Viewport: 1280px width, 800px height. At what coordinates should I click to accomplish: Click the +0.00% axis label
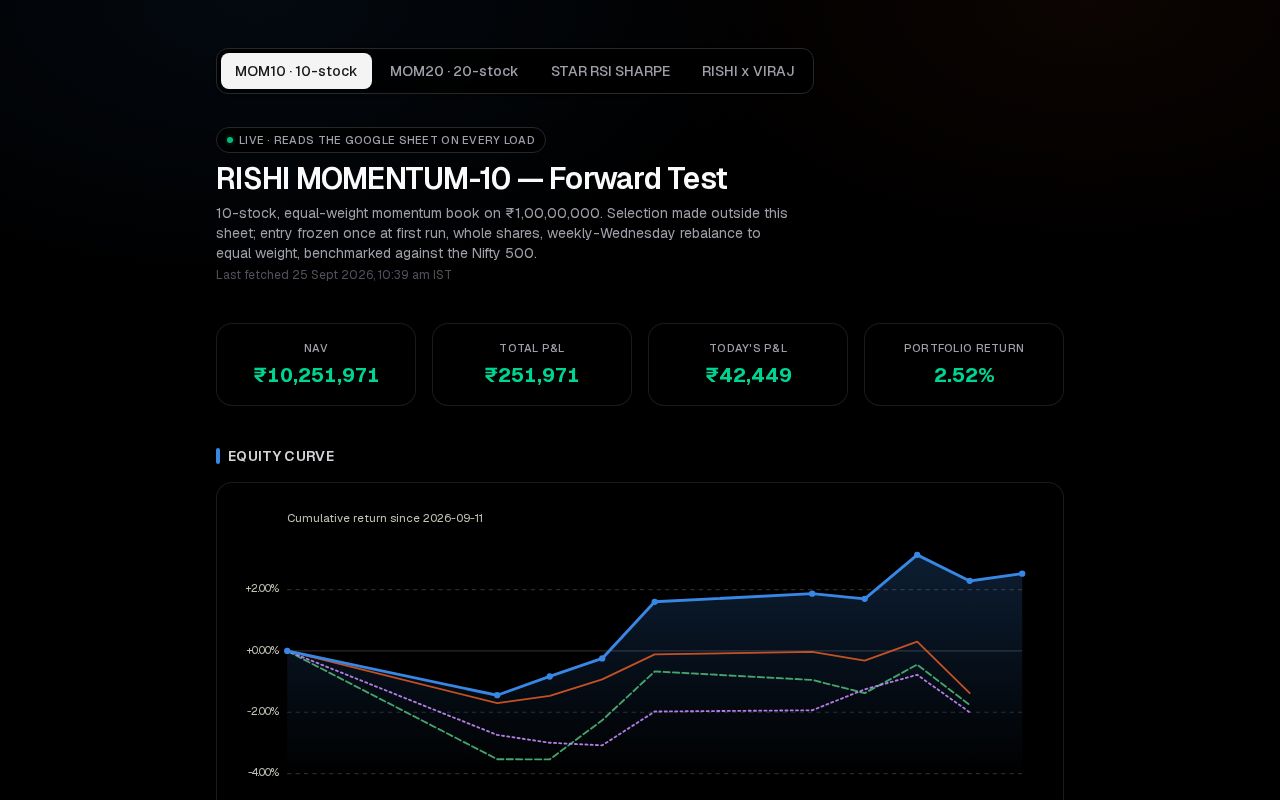pyautogui.click(x=262, y=651)
